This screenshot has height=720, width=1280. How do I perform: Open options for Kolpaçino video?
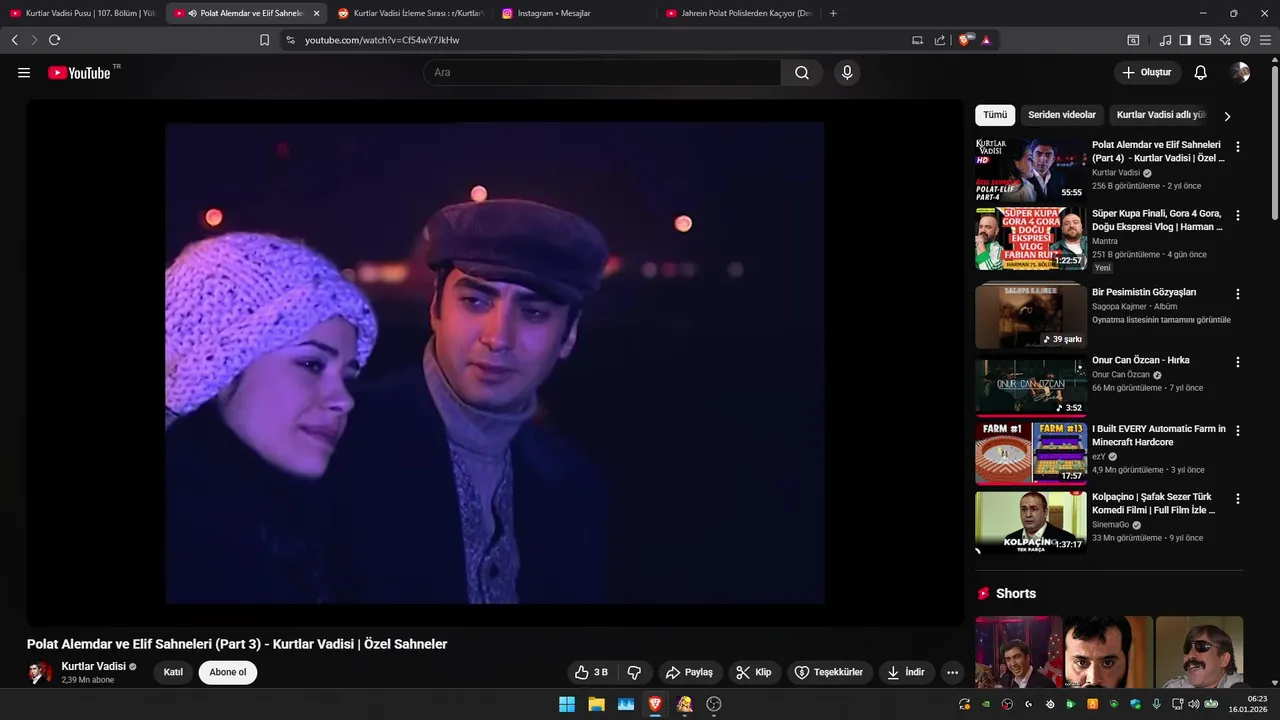pyautogui.click(x=1238, y=498)
